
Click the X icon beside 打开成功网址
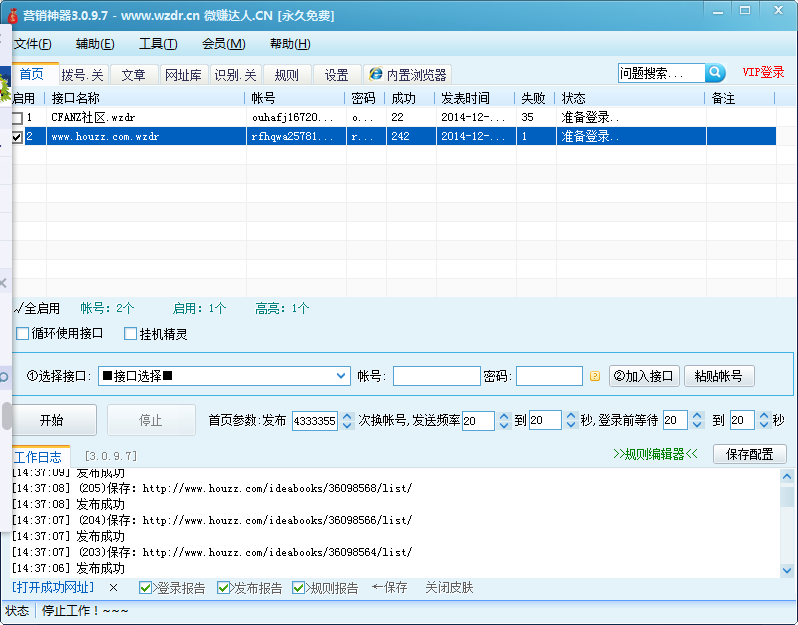113,588
